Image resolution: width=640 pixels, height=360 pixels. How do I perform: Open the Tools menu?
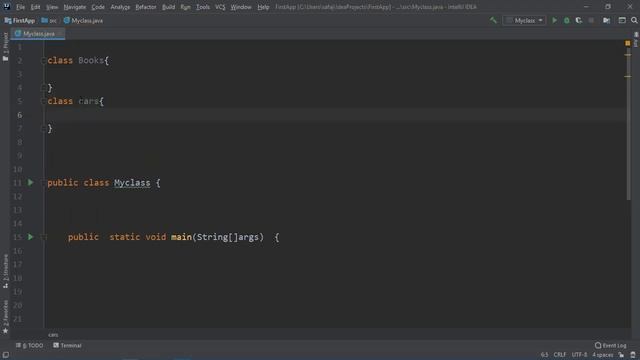pyautogui.click(x=203, y=7)
